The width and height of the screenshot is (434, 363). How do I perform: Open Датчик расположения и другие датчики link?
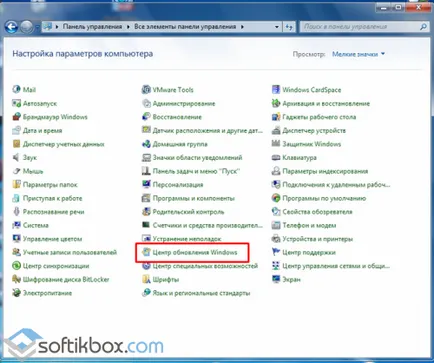207,130
